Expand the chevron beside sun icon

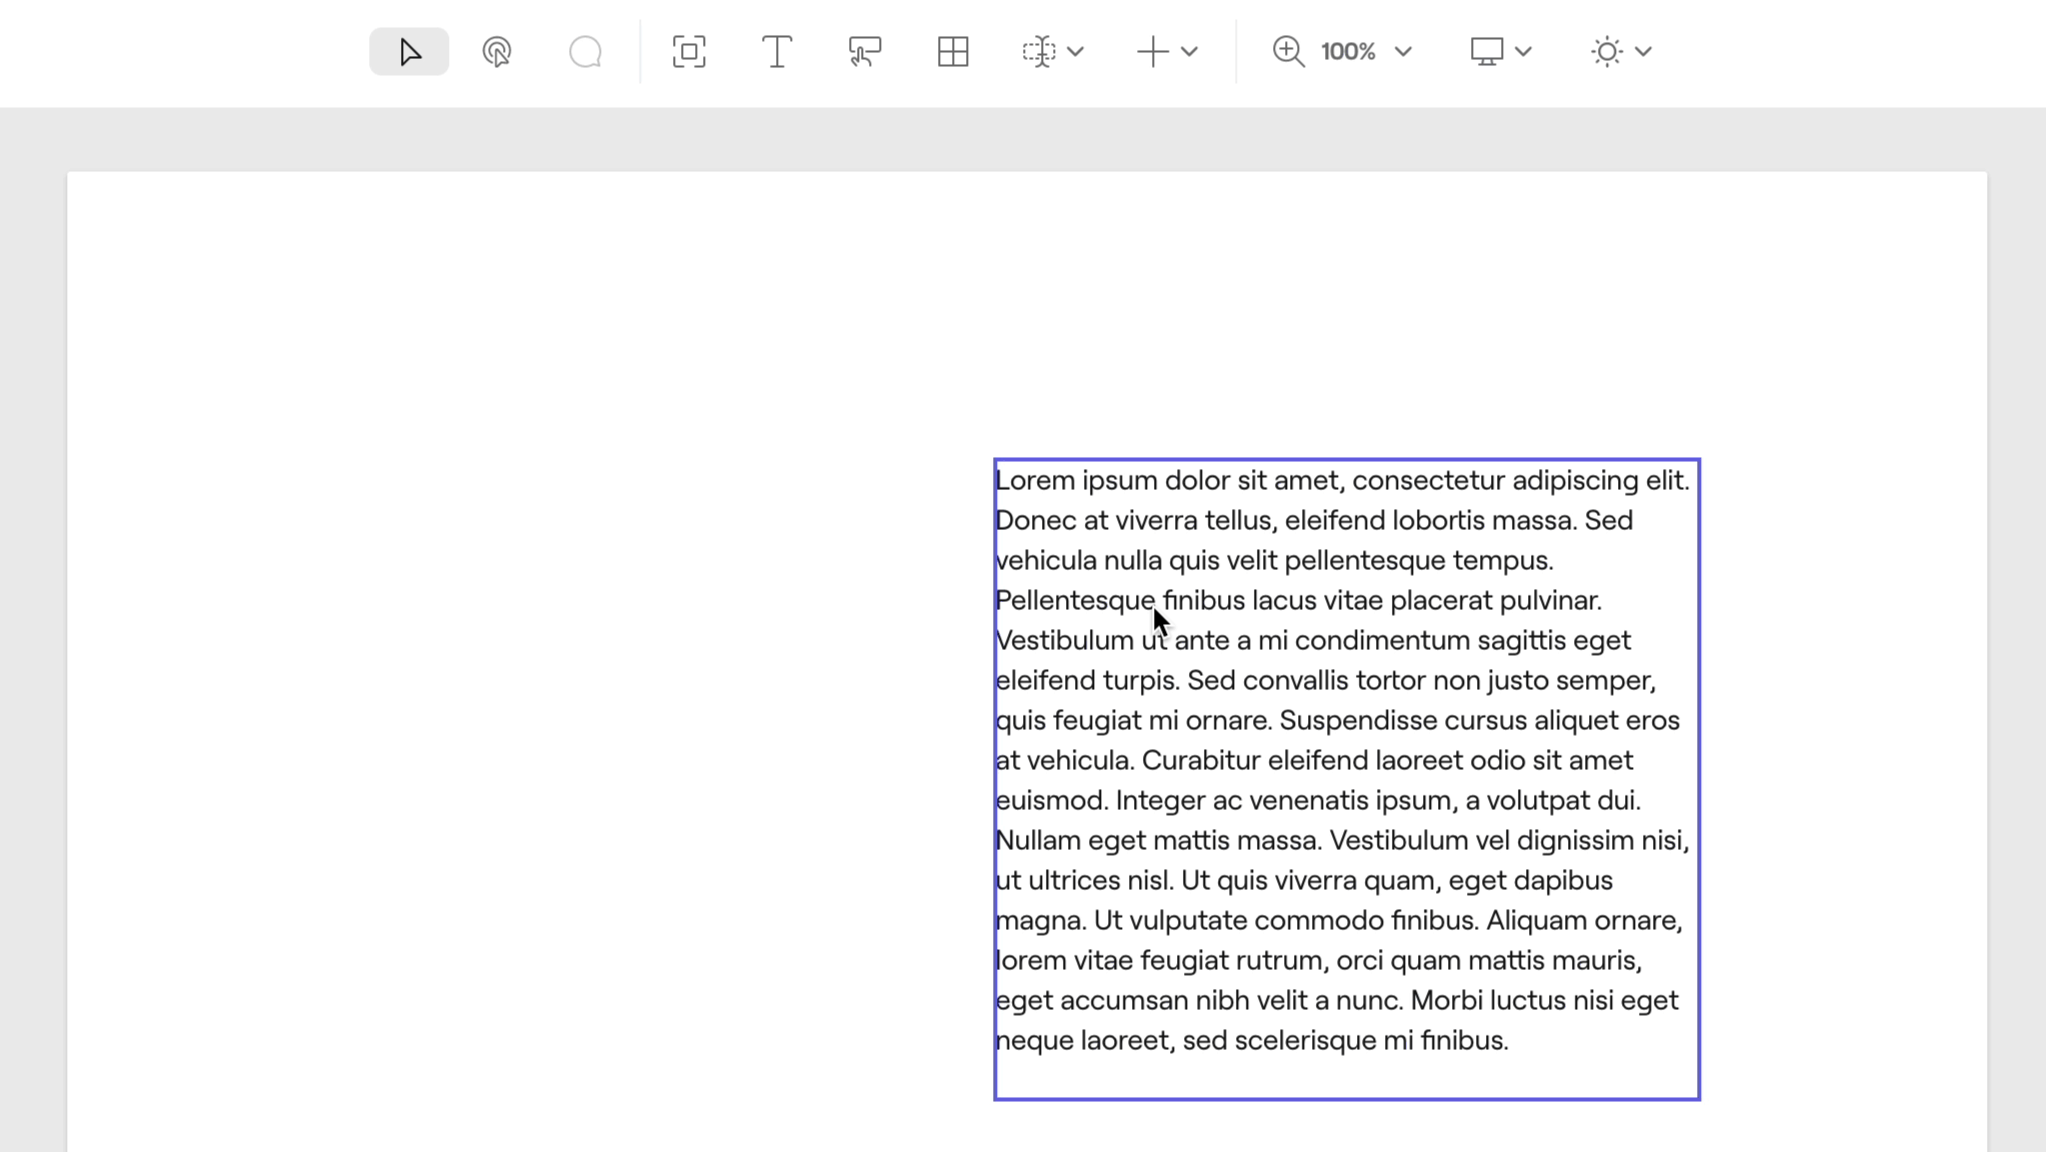1643,52
